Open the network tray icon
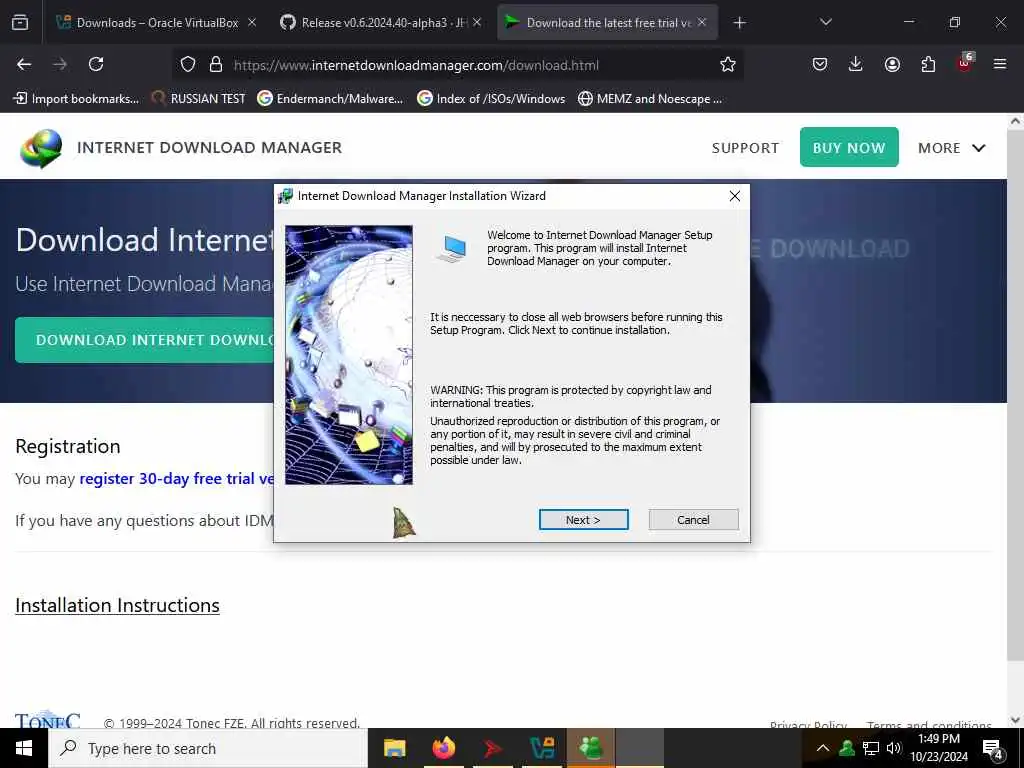Screen dimensions: 1024x768 871,748
